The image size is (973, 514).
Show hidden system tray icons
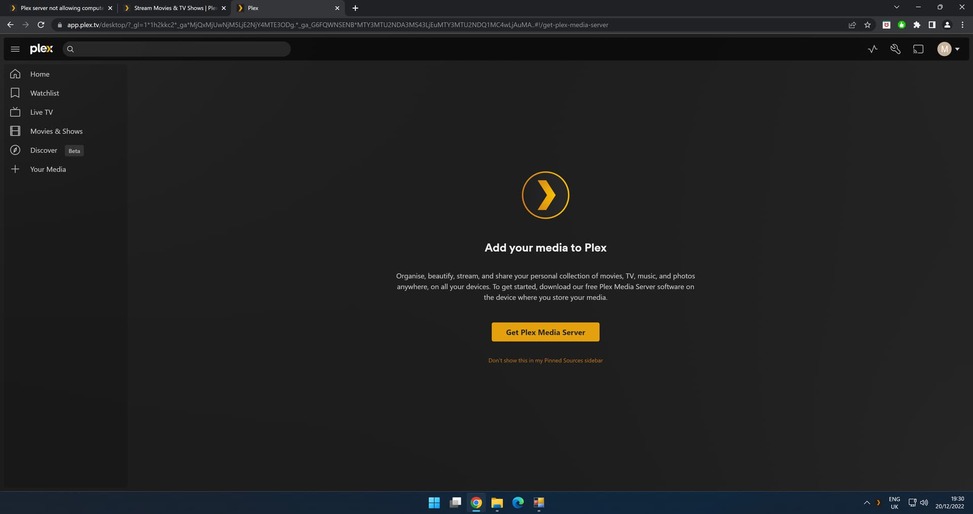866,503
